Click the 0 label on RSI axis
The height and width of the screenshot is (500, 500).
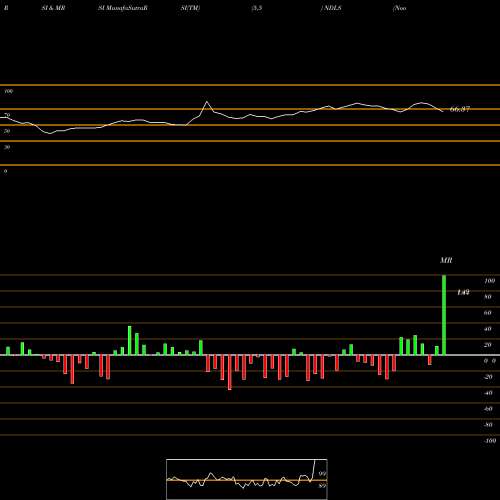coord(6,171)
